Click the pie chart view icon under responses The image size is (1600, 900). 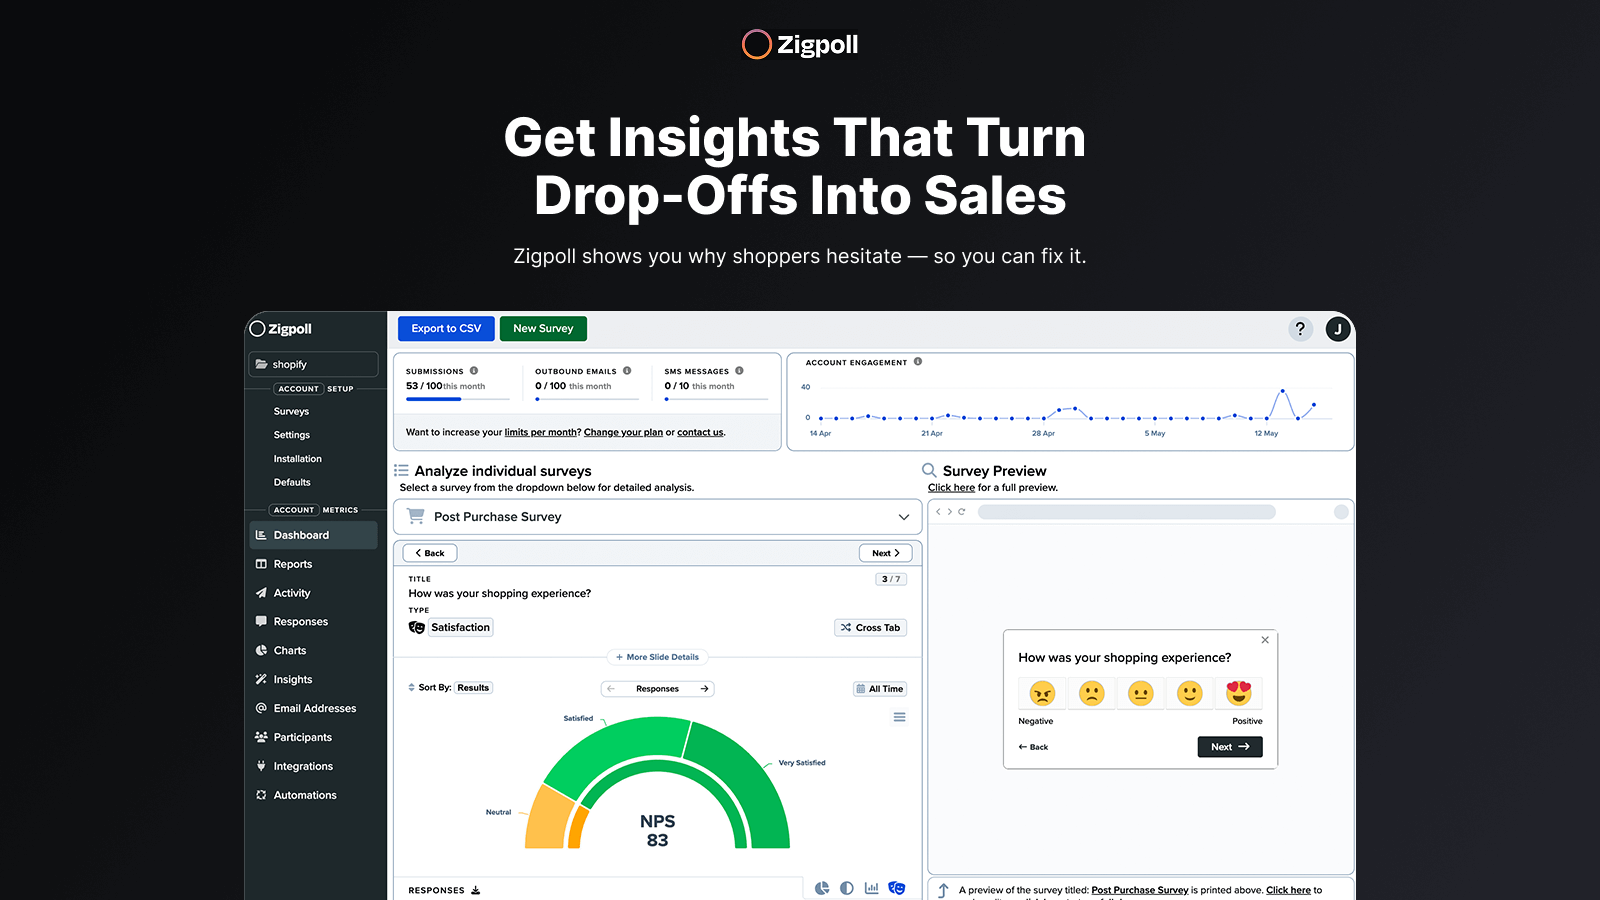822,887
